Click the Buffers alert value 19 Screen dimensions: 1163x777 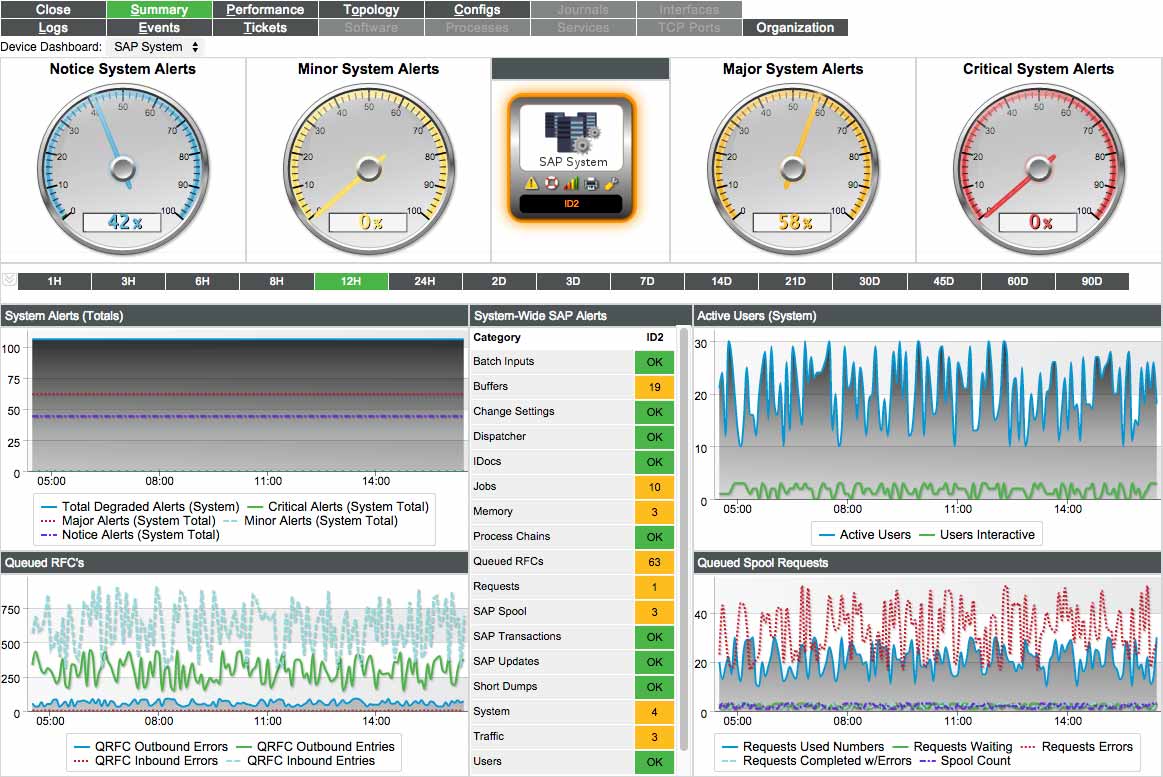654,386
